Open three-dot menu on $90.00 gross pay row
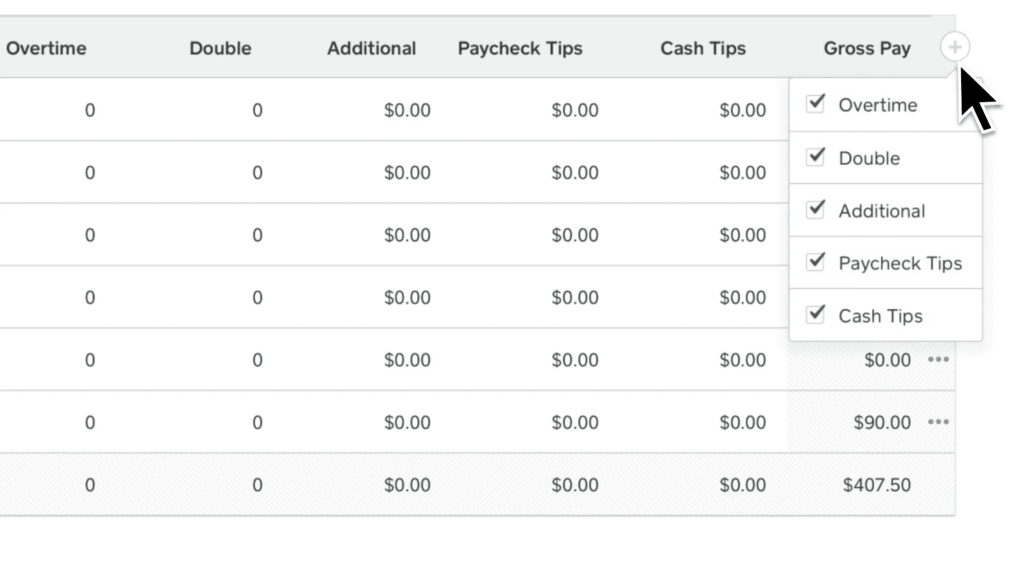This screenshot has width=1024, height=568. click(x=938, y=422)
